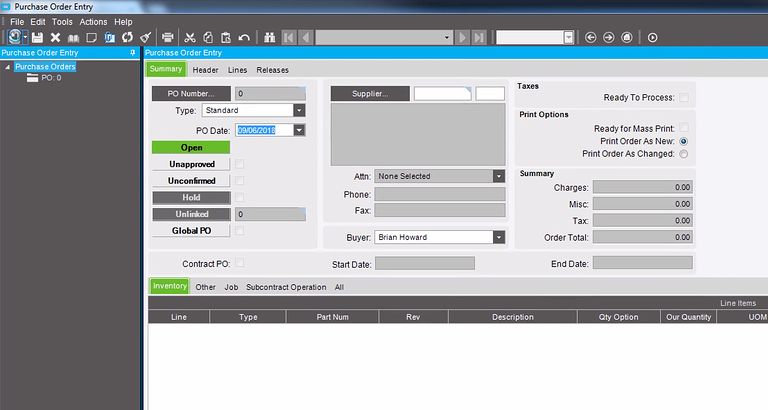Click the Refresh arrows toolbar icon

[x=127, y=37]
